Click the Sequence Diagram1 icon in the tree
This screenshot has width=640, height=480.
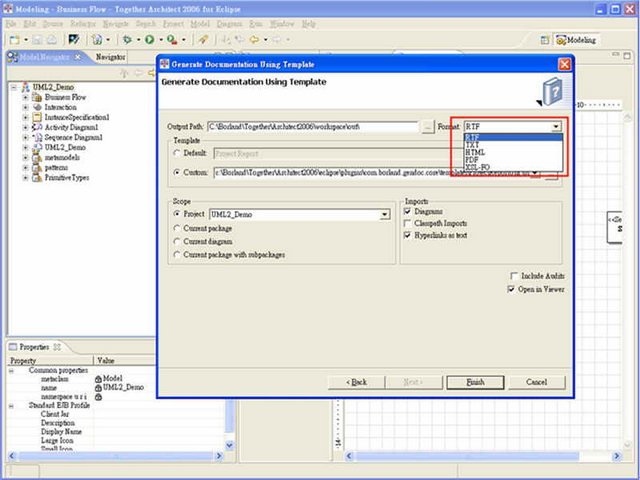(x=37, y=137)
